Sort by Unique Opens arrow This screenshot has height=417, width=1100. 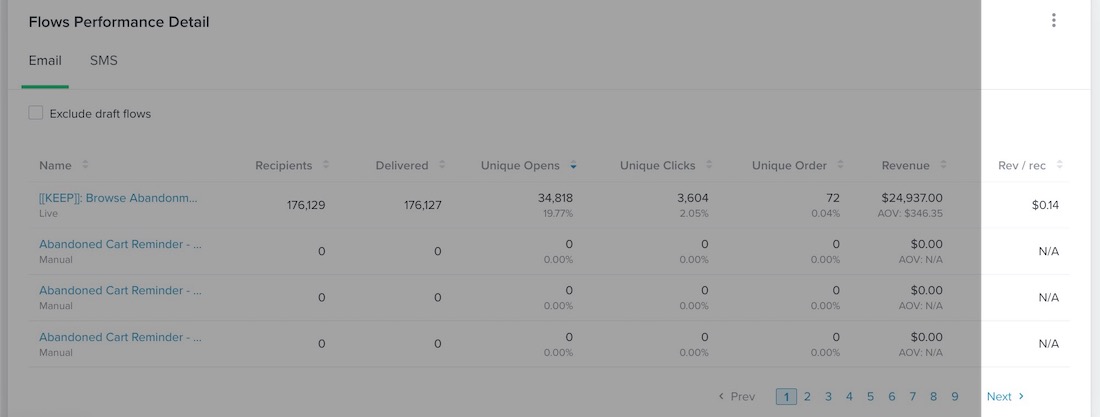point(573,165)
